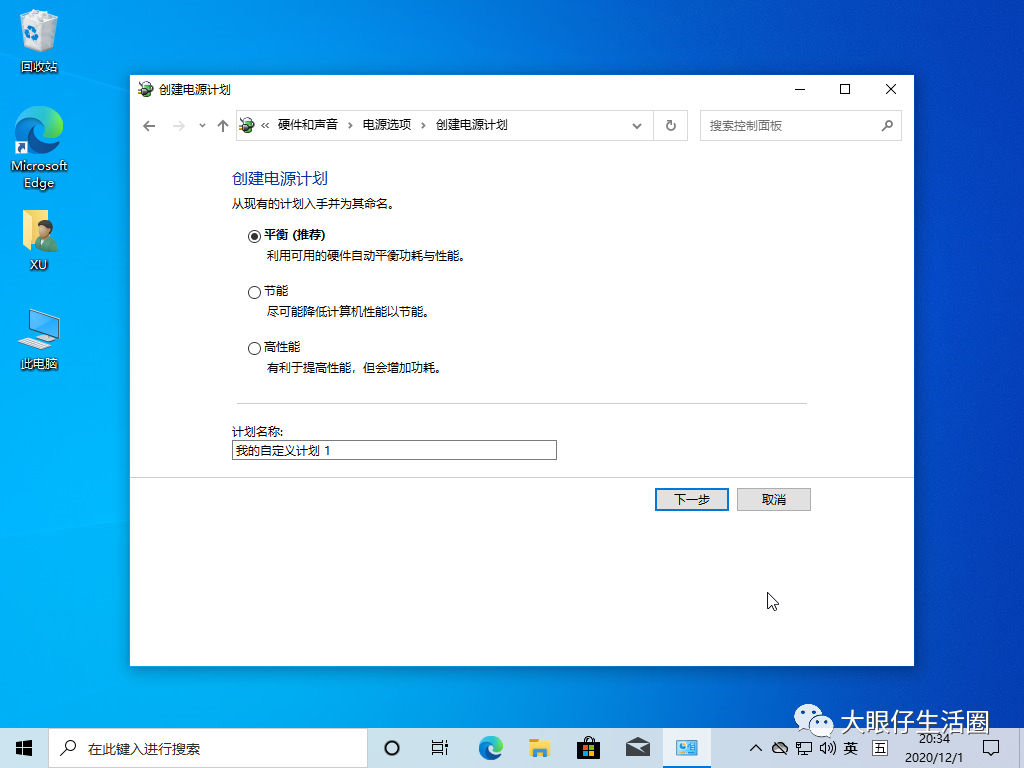Open File Explorer from taskbar
Image resolution: width=1024 pixels, height=768 pixels.
(x=539, y=748)
